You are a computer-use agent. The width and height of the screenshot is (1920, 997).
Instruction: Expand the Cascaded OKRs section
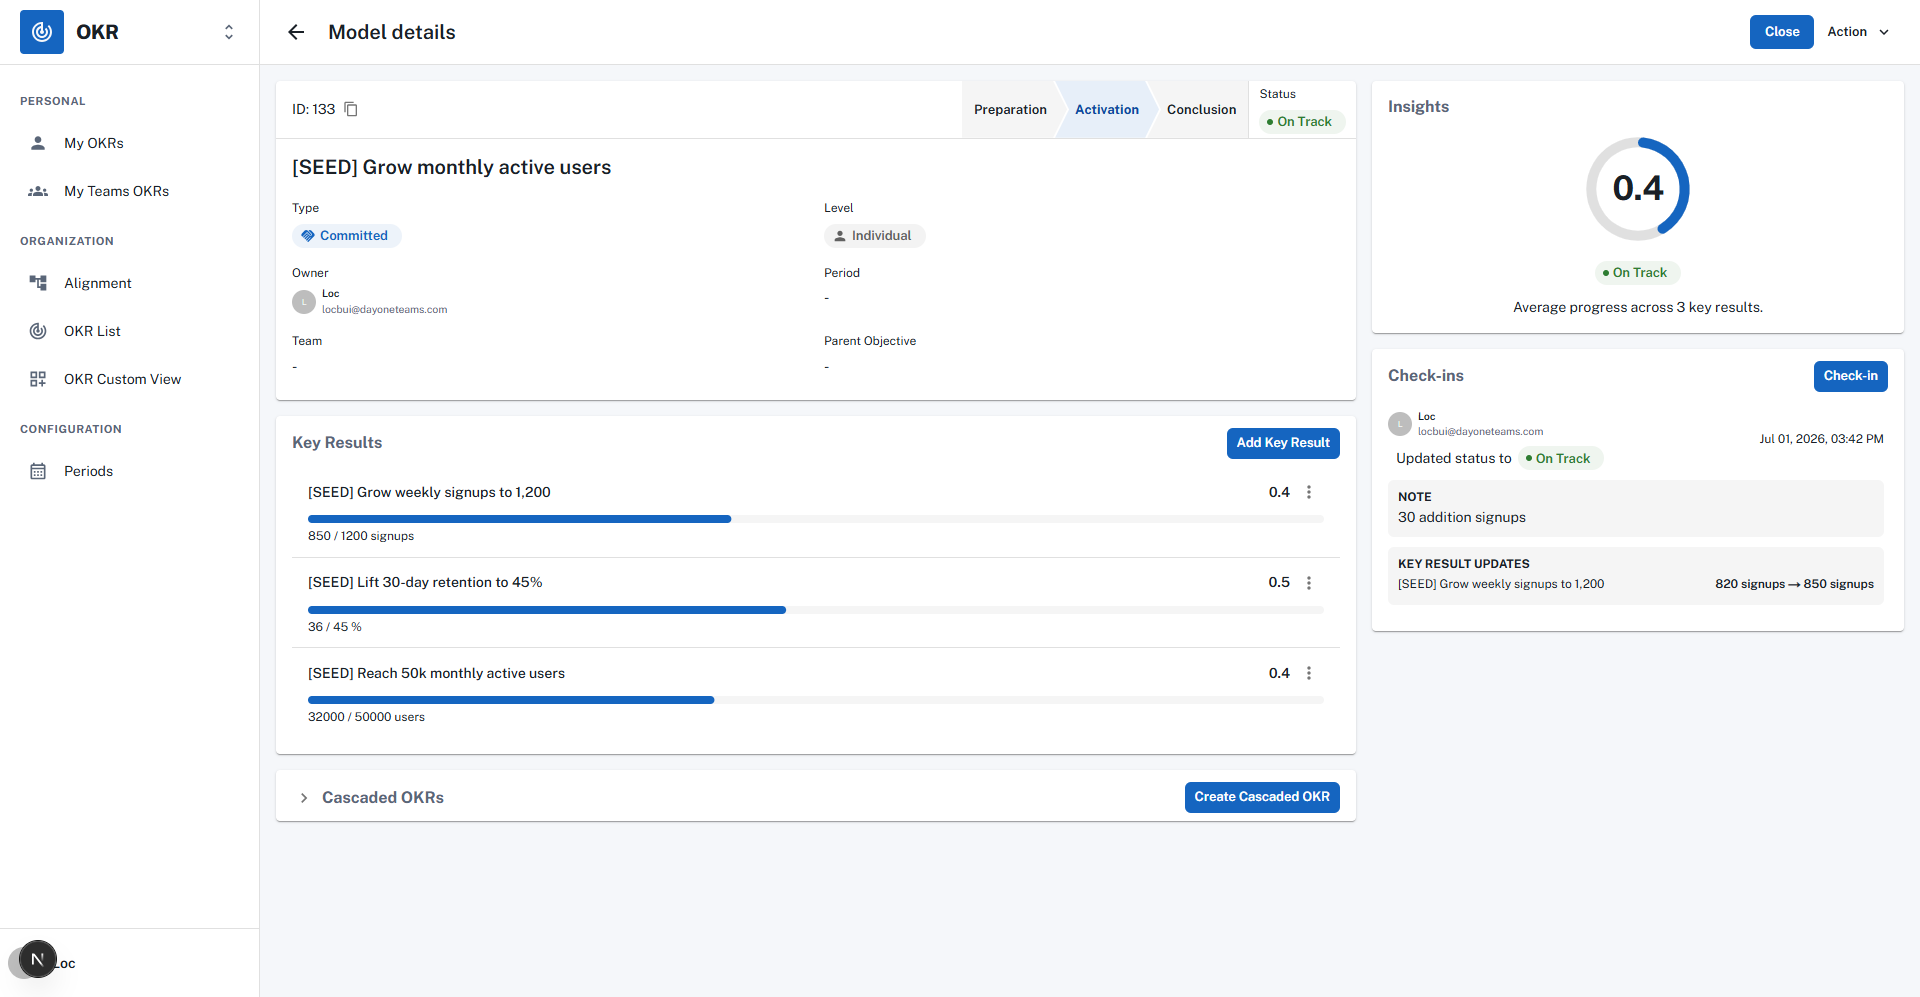[x=304, y=798]
